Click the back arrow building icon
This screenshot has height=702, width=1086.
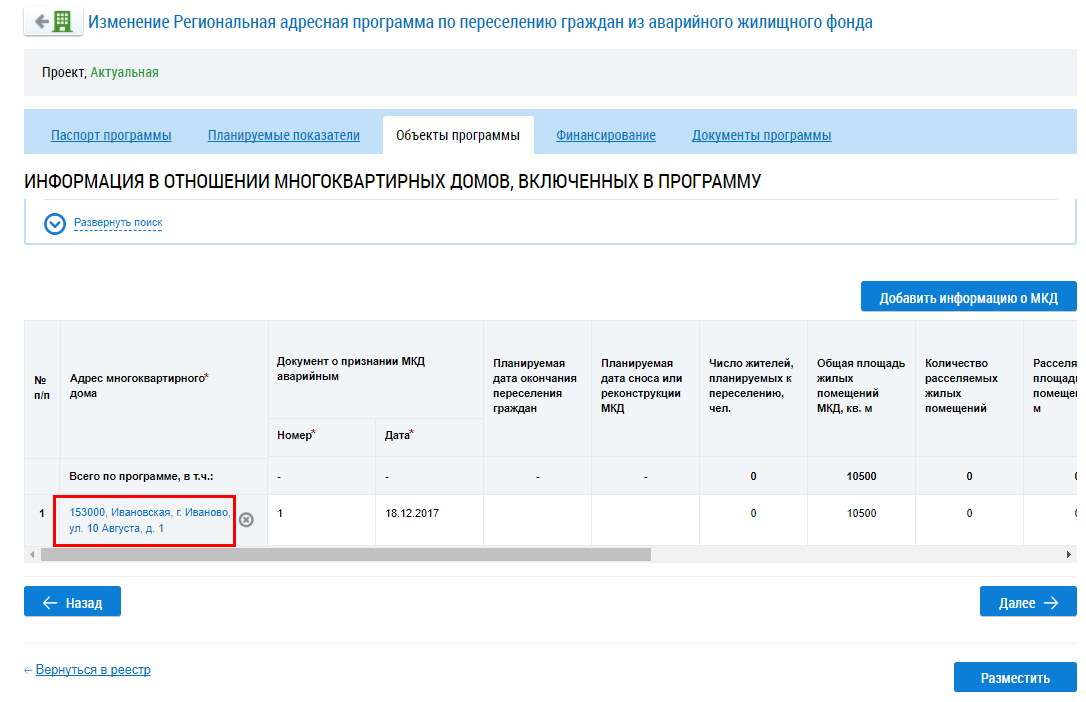click(x=53, y=21)
